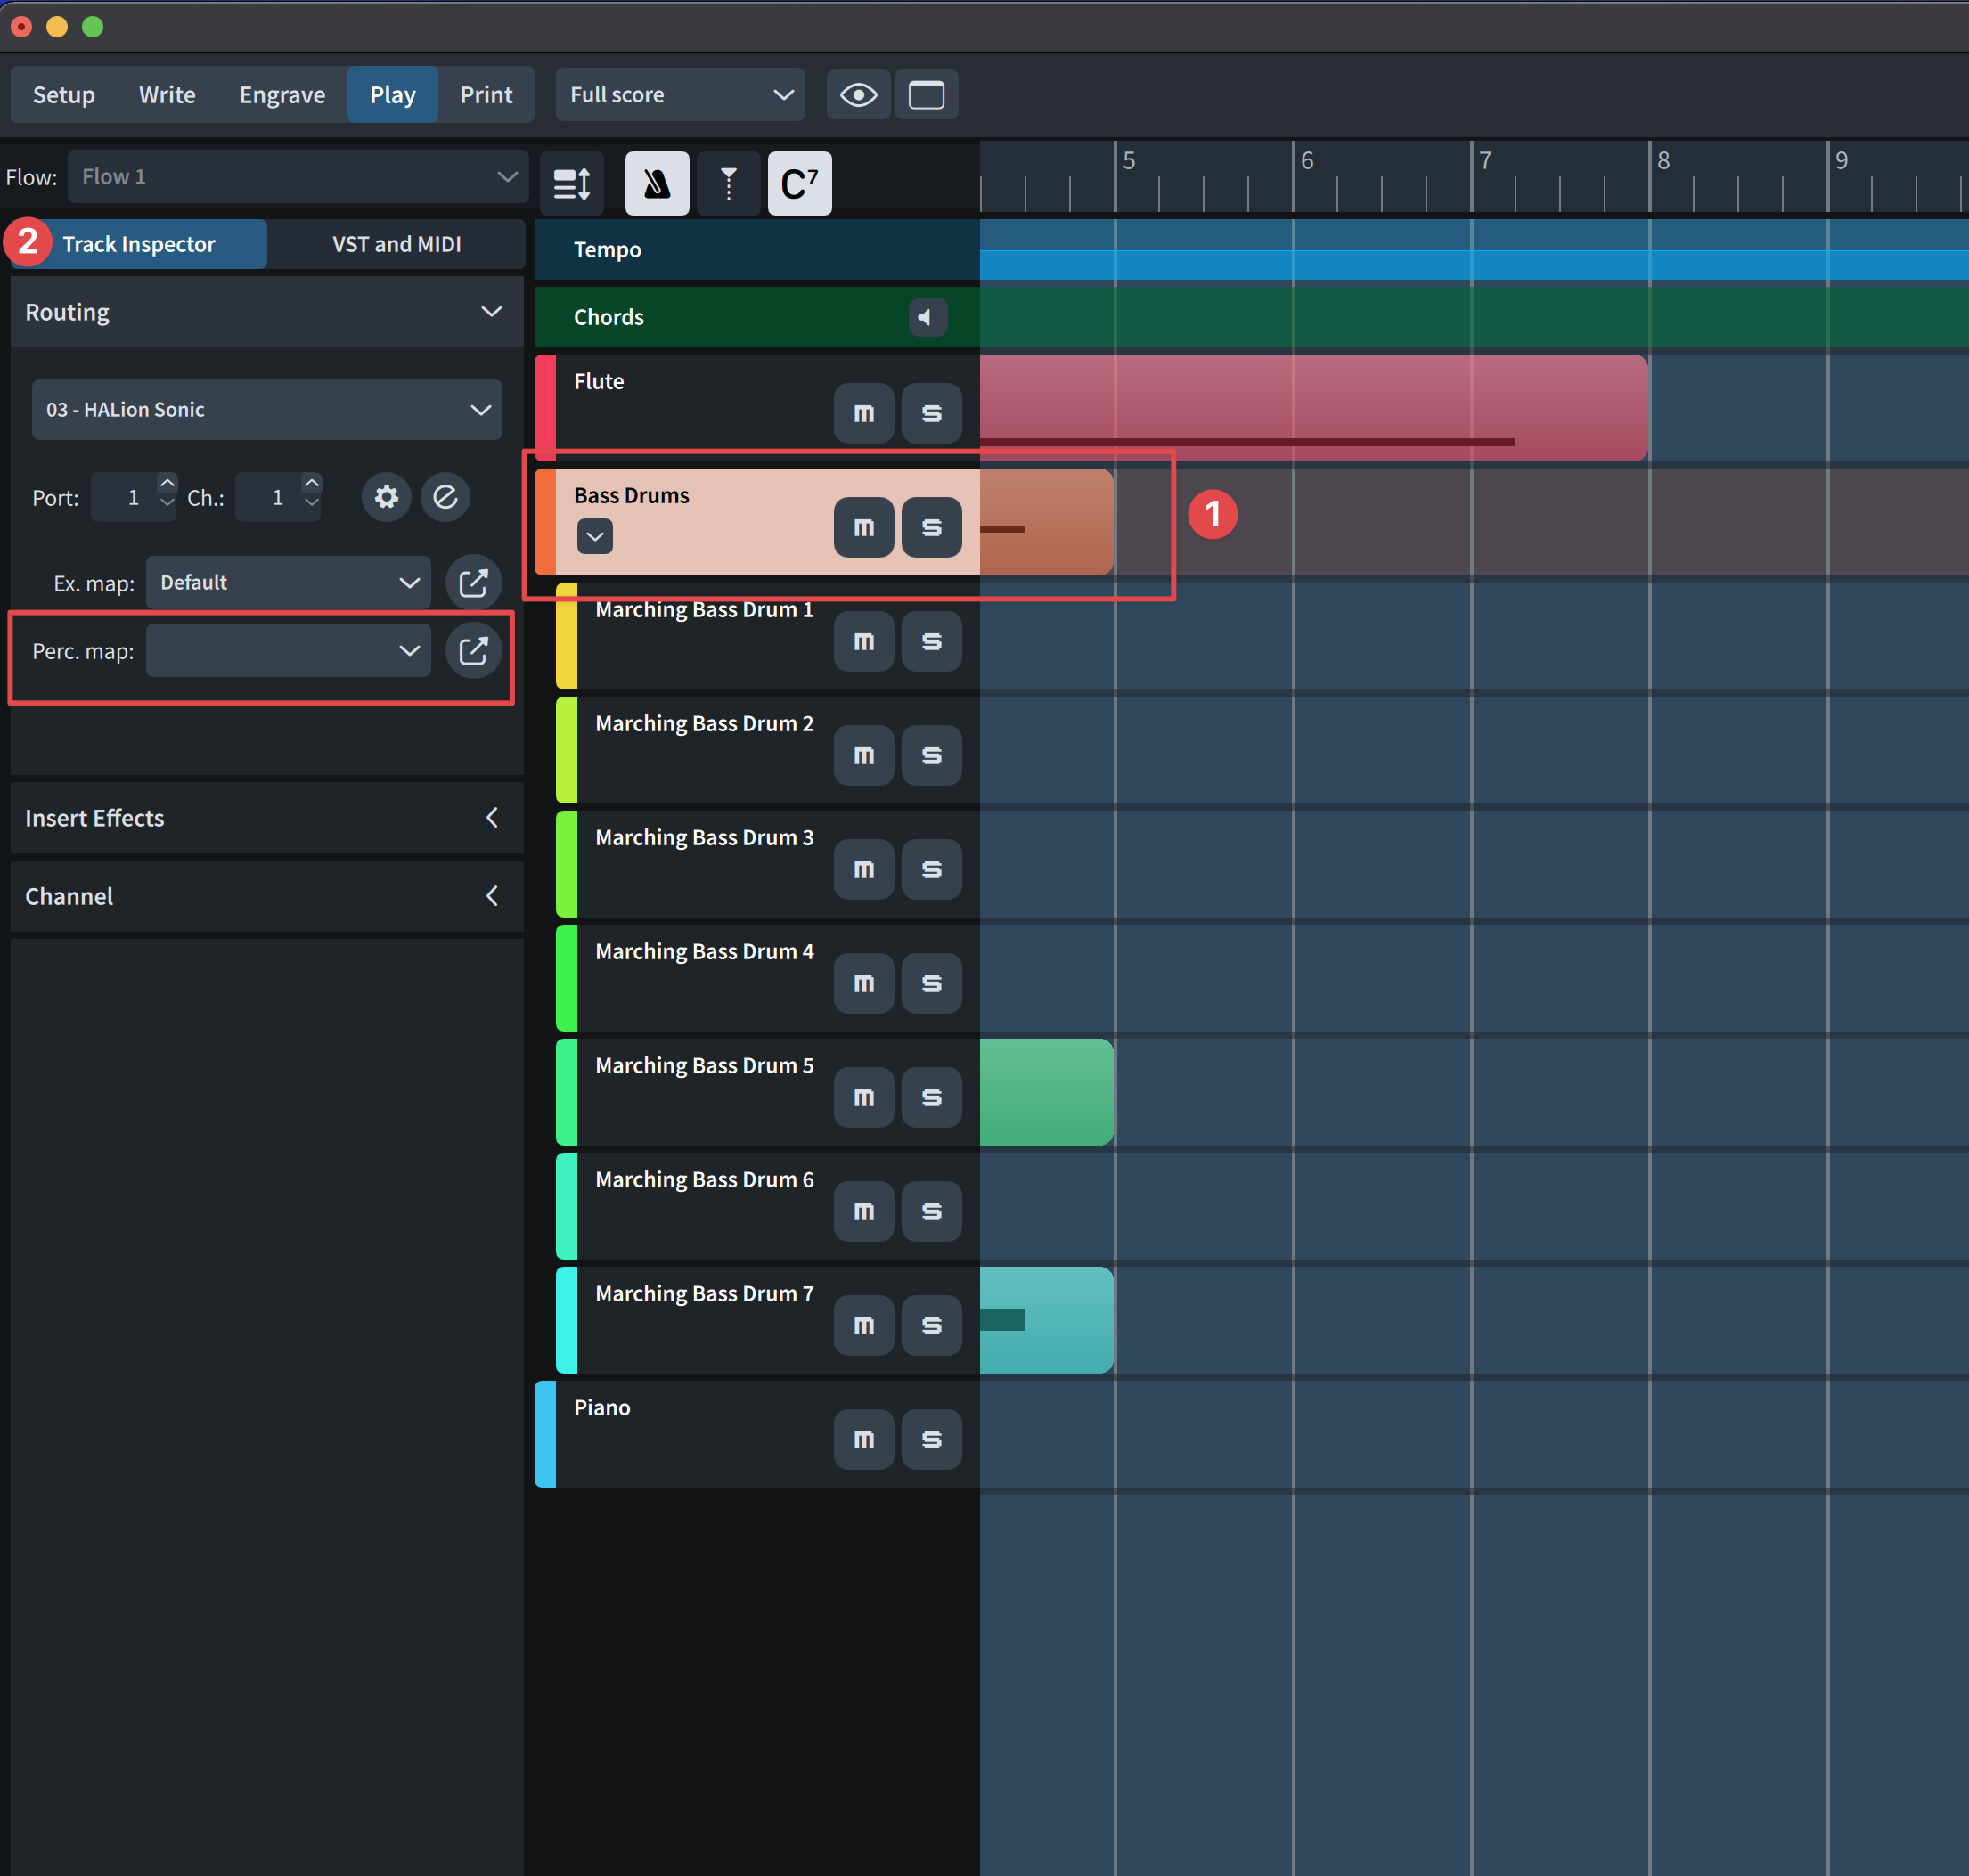This screenshot has height=1876, width=1969.
Task: Open the 03 - HALion Sonic dropdown
Action: pyautogui.click(x=266, y=410)
